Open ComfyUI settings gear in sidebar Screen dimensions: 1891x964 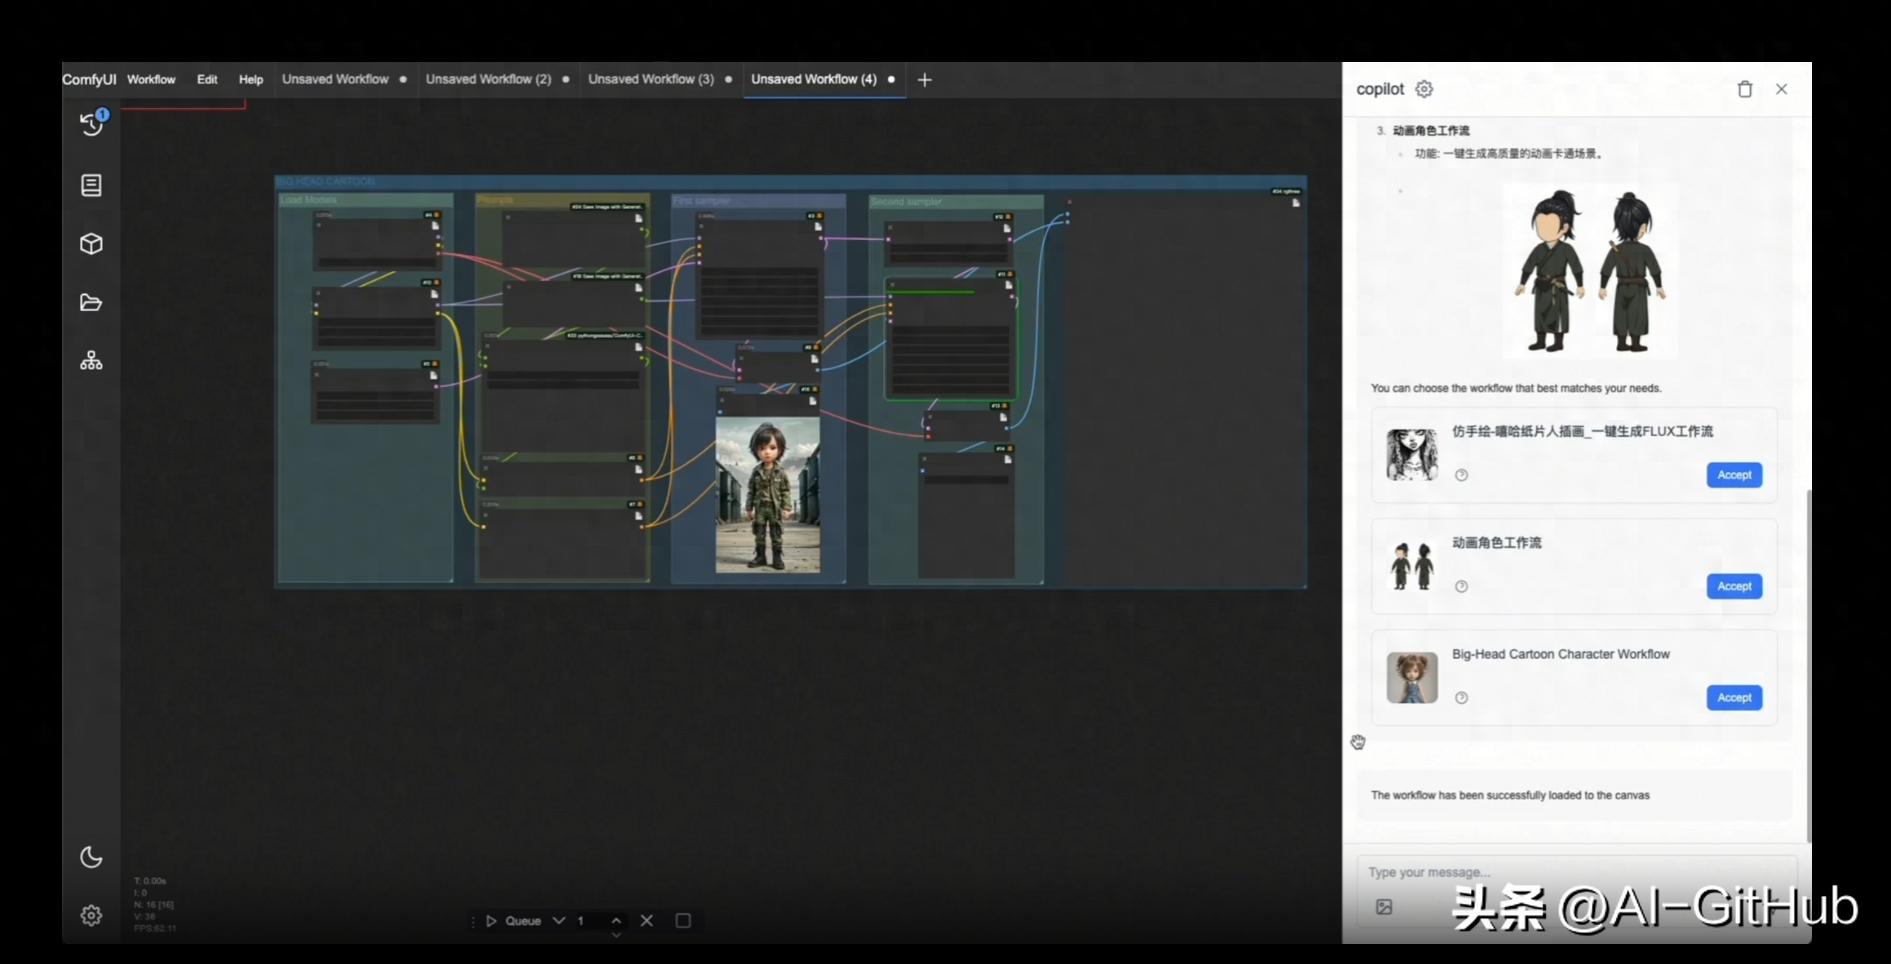(91, 915)
